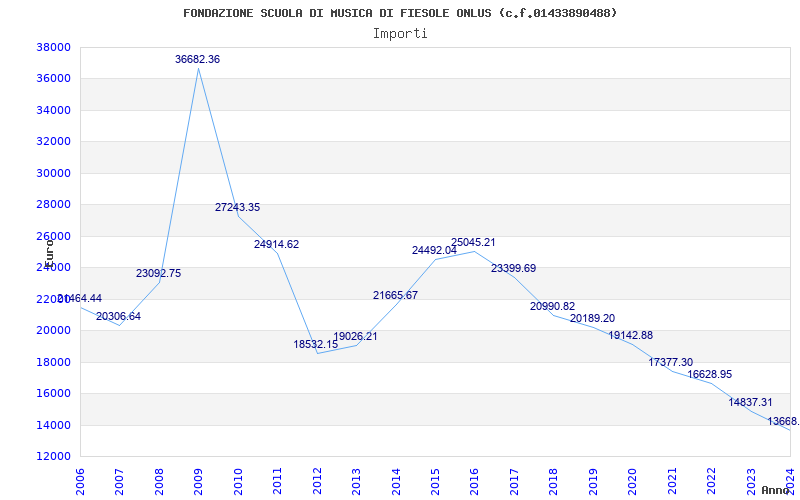Click the Anno axis label

point(775,490)
